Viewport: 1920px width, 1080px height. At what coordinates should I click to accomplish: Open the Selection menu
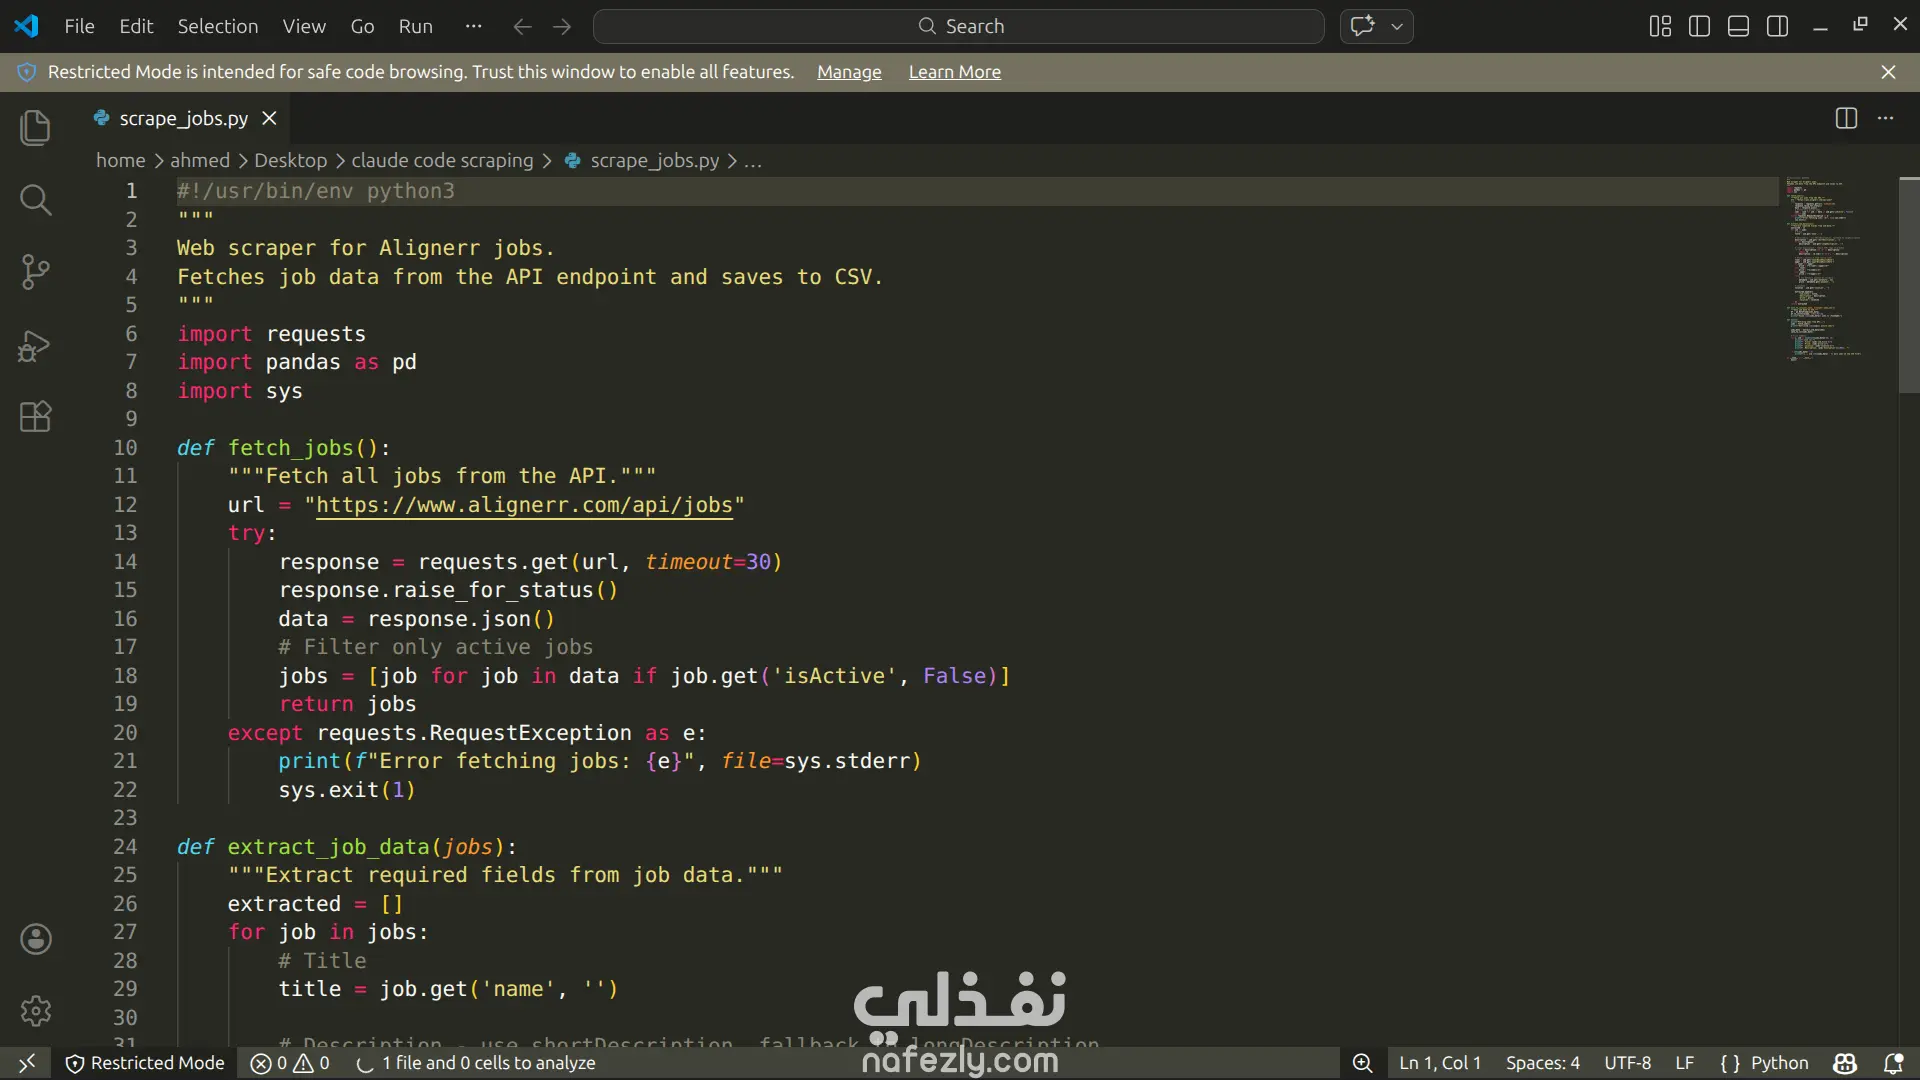pyautogui.click(x=217, y=26)
